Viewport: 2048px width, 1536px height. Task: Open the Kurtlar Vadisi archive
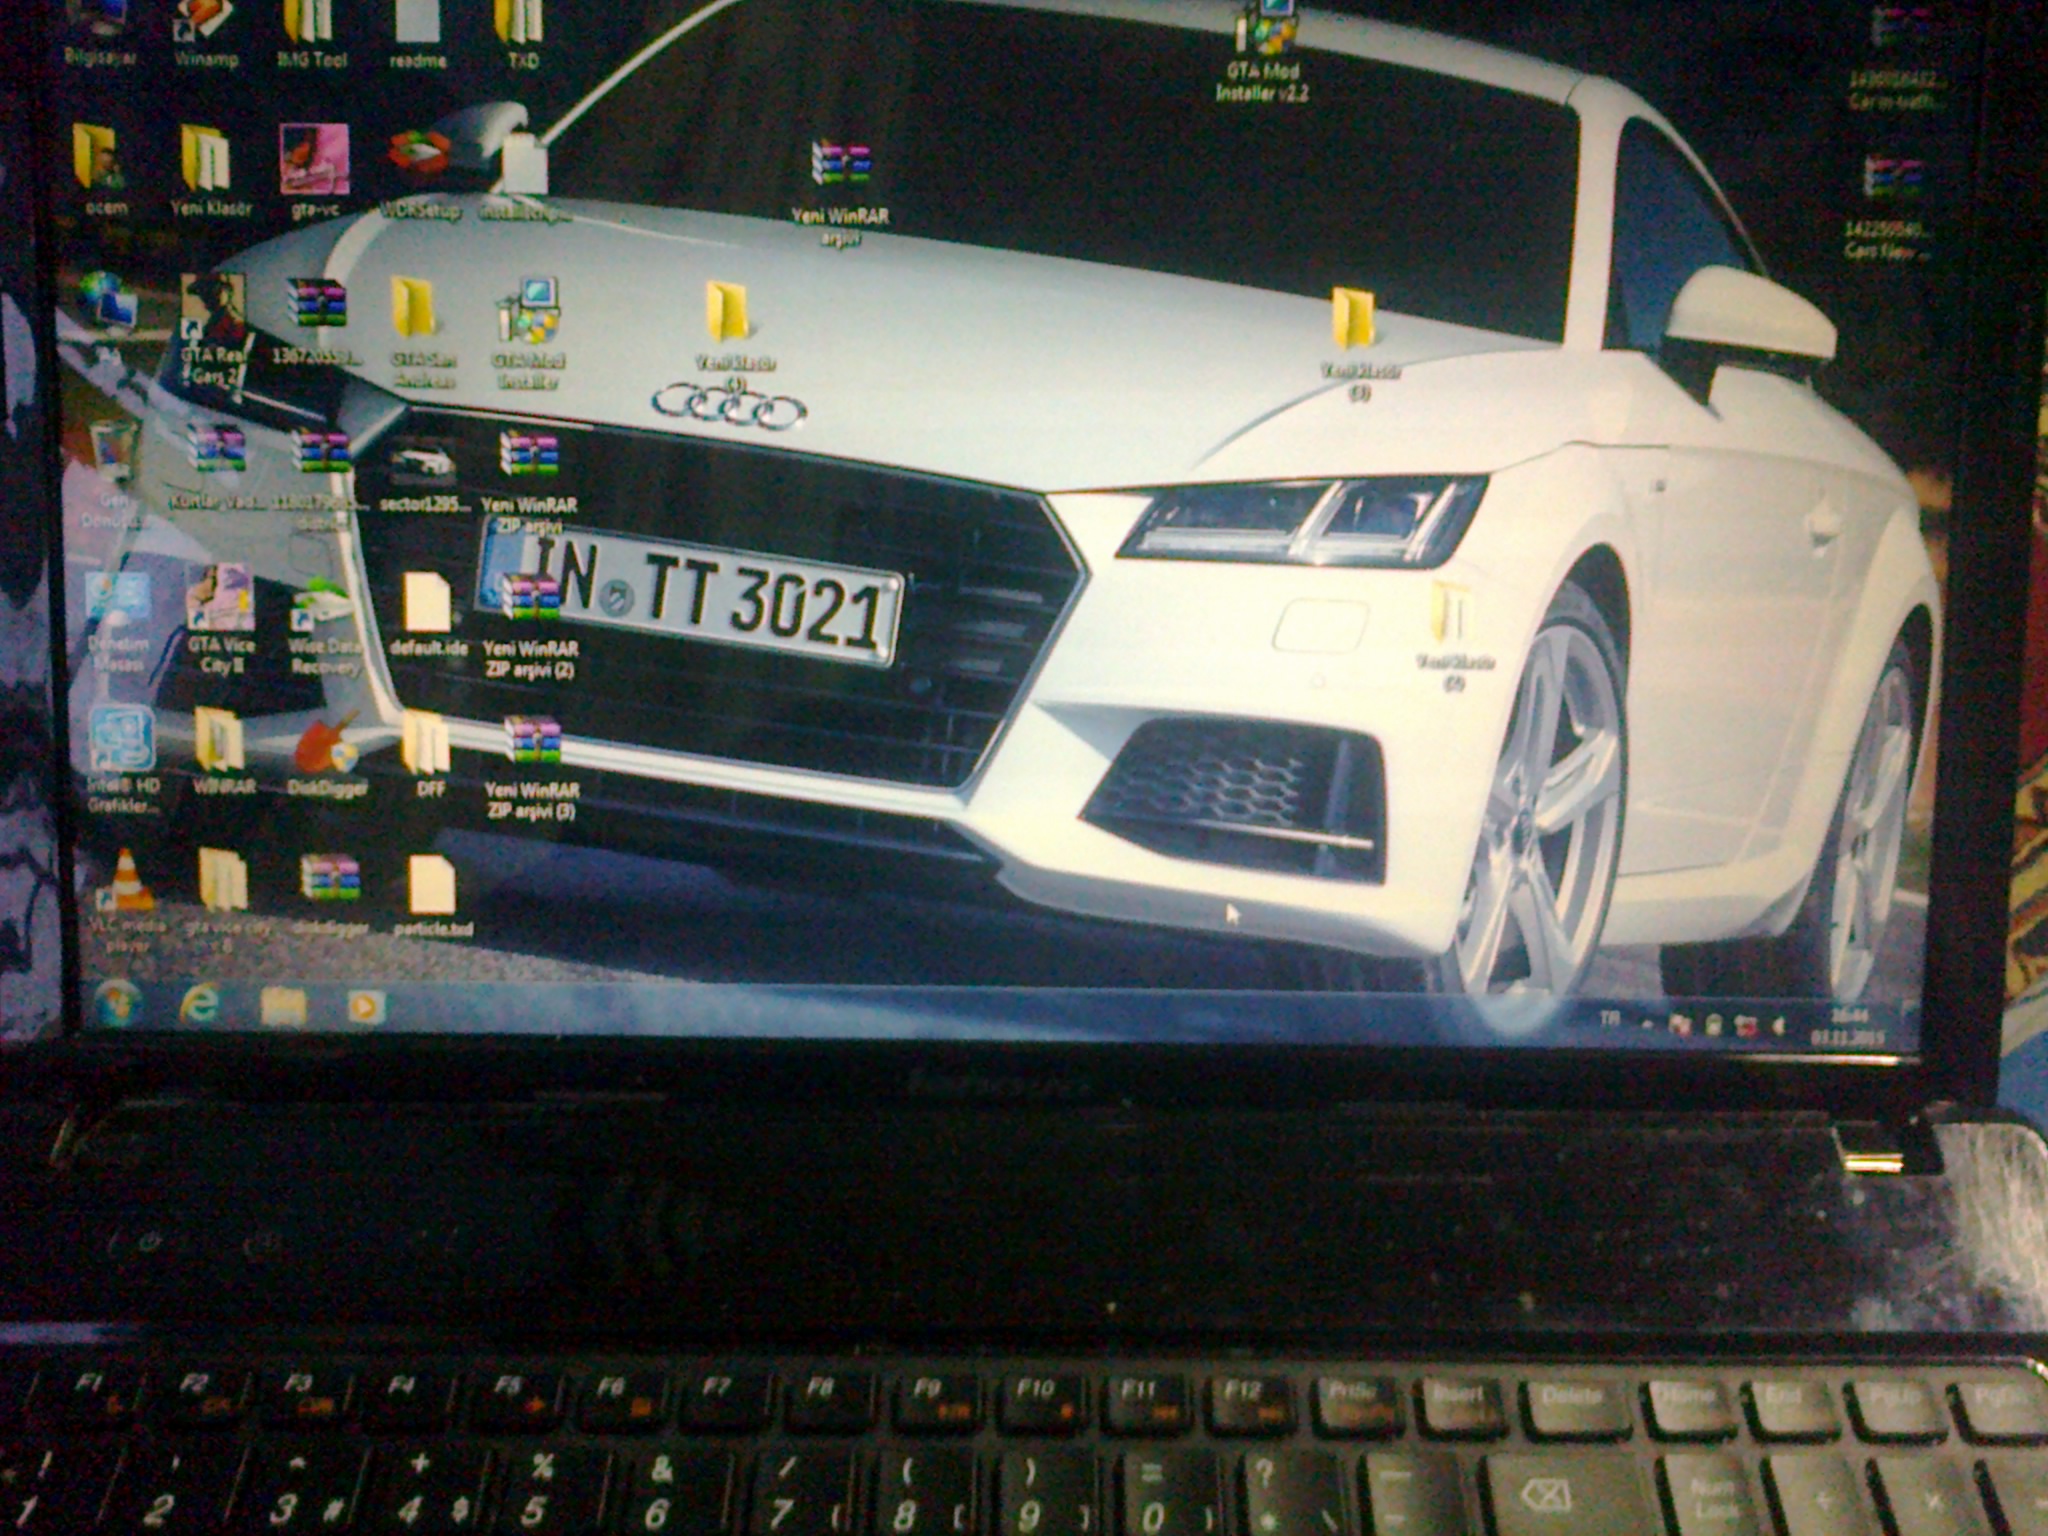[x=215, y=466]
